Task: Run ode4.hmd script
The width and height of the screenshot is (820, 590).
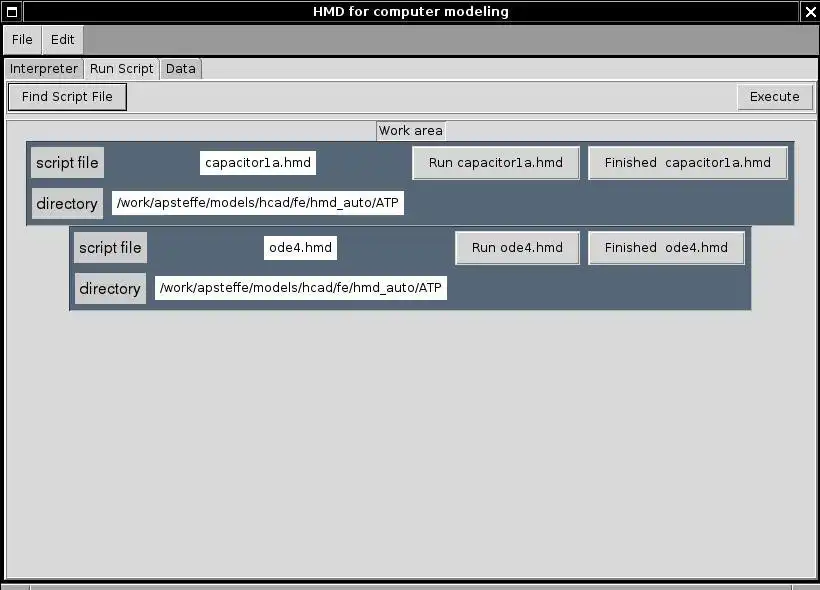Action: click(x=517, y=247)
